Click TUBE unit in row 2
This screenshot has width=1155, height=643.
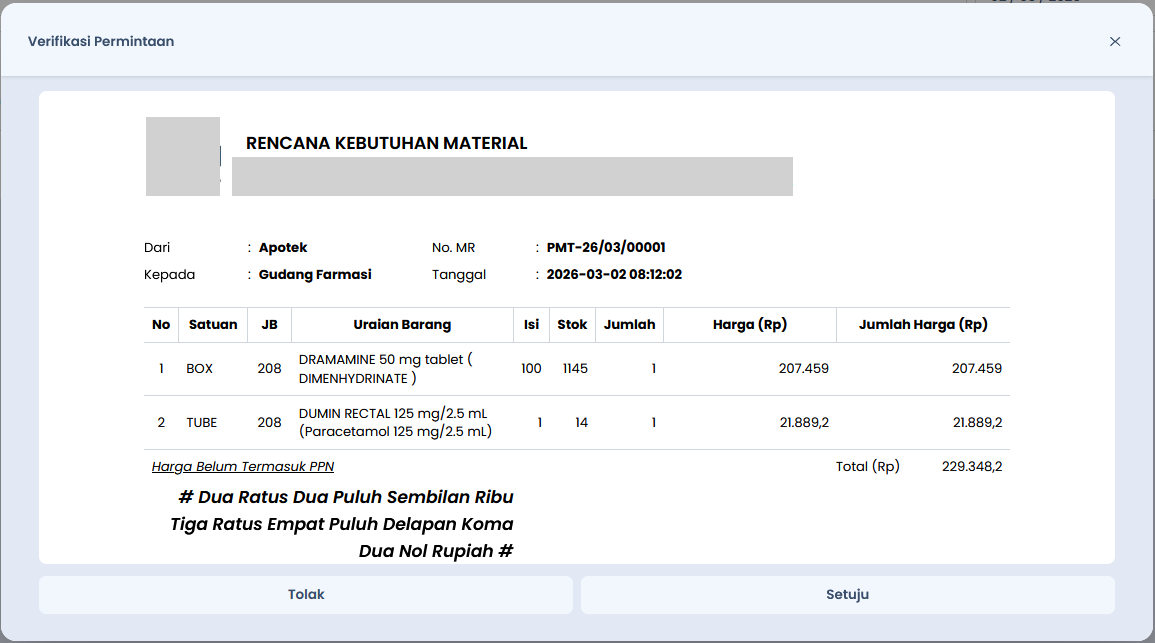click(x=201, y=423)
